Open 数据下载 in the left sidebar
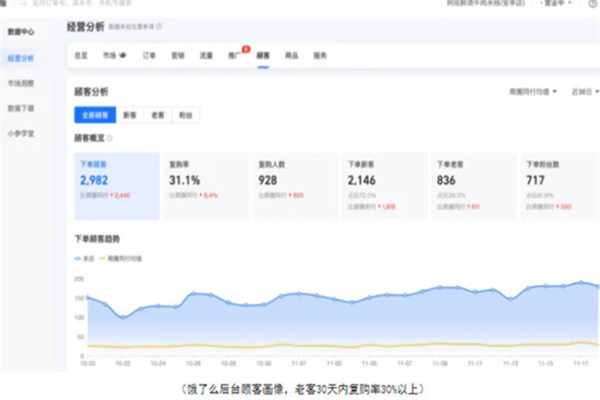 coord(21,107)
